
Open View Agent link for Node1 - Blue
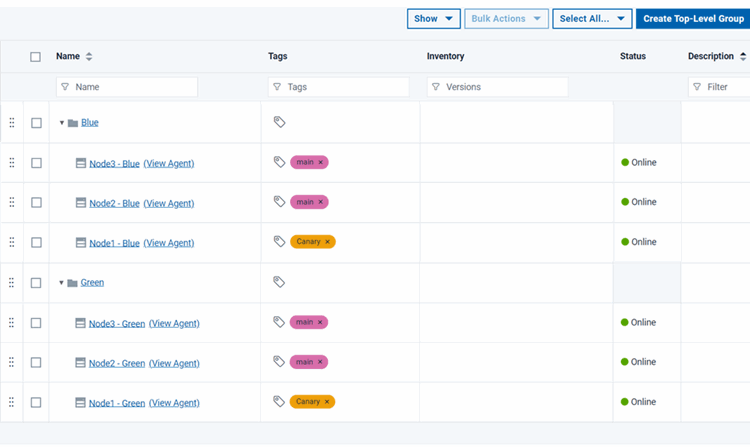169,243
